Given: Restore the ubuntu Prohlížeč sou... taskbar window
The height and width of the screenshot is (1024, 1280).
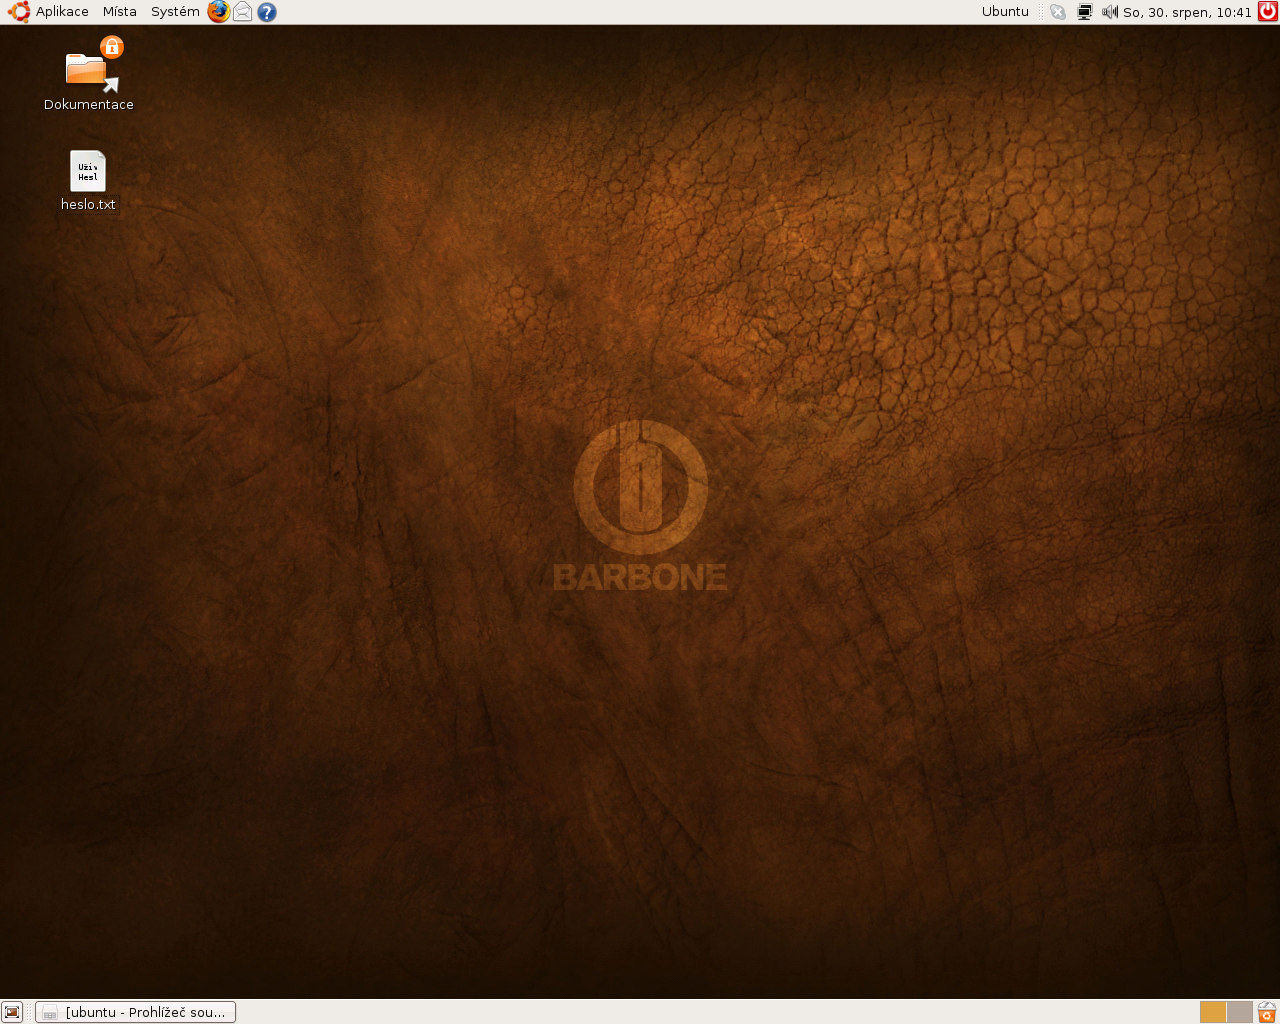Looking at the screenshot, I should coord(136,1012).
